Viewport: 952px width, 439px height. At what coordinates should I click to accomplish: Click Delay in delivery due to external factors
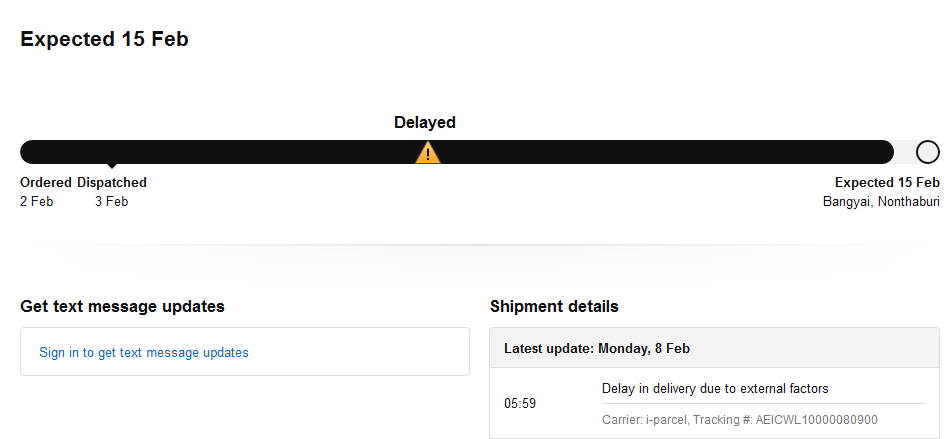[715, 388]
